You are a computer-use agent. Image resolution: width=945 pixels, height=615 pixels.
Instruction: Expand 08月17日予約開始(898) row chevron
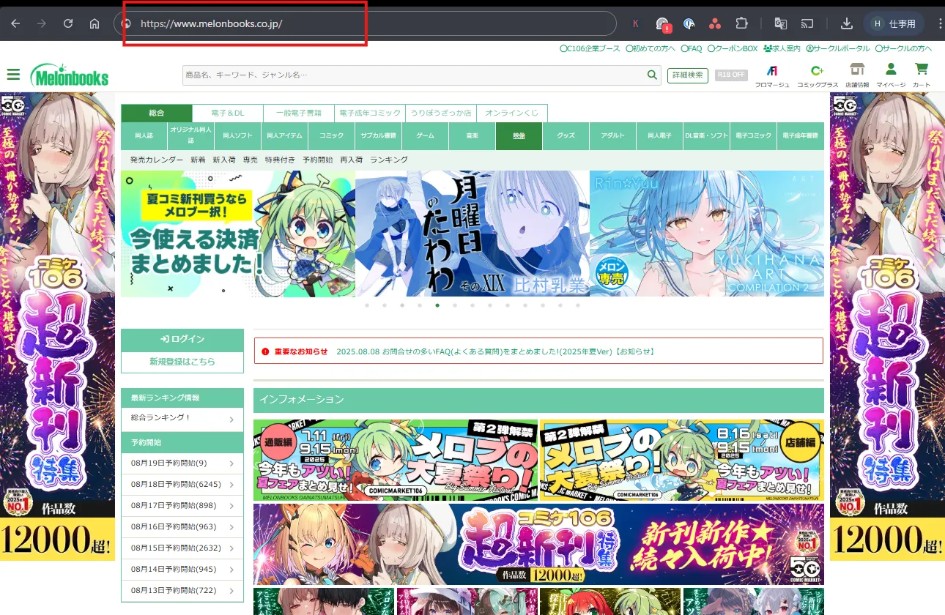(231, 505)
